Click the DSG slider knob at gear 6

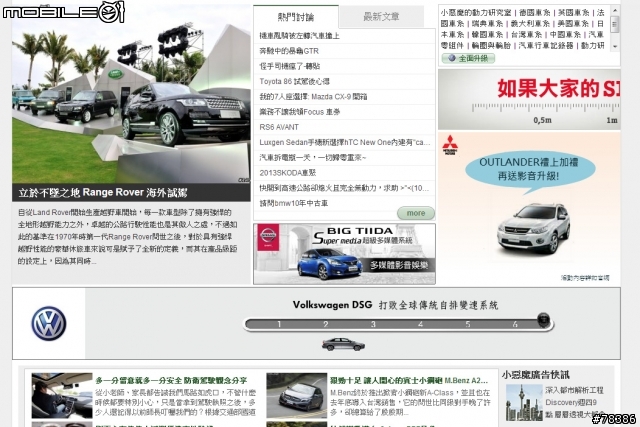click(x=543, y=320)
